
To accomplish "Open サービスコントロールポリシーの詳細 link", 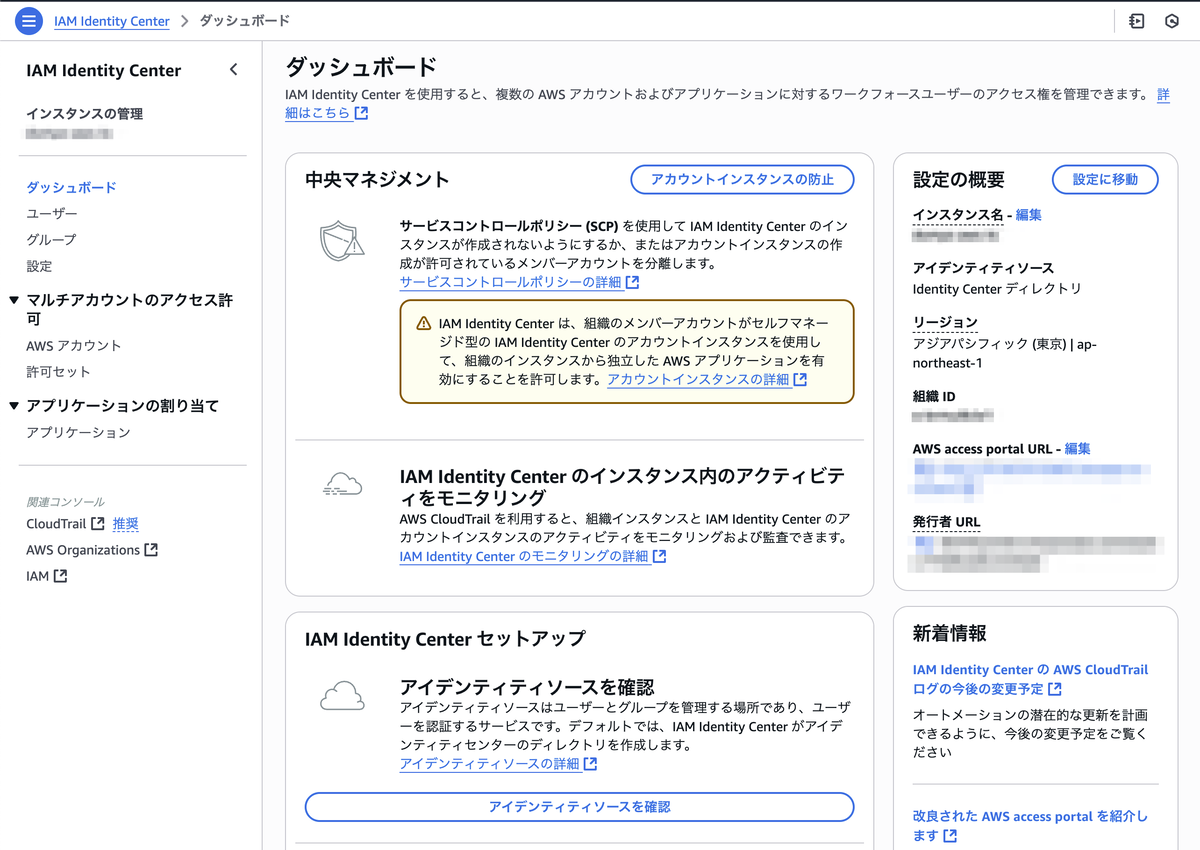I will 510,283.
